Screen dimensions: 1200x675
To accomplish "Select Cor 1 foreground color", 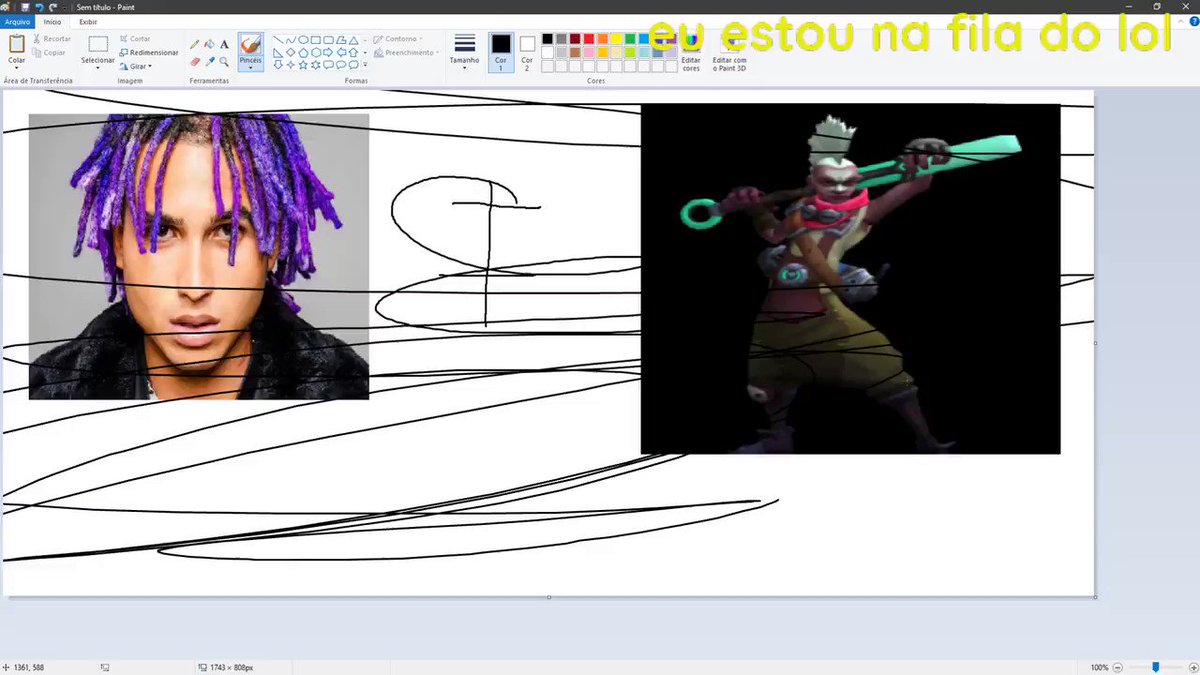I will coord(501,51).
